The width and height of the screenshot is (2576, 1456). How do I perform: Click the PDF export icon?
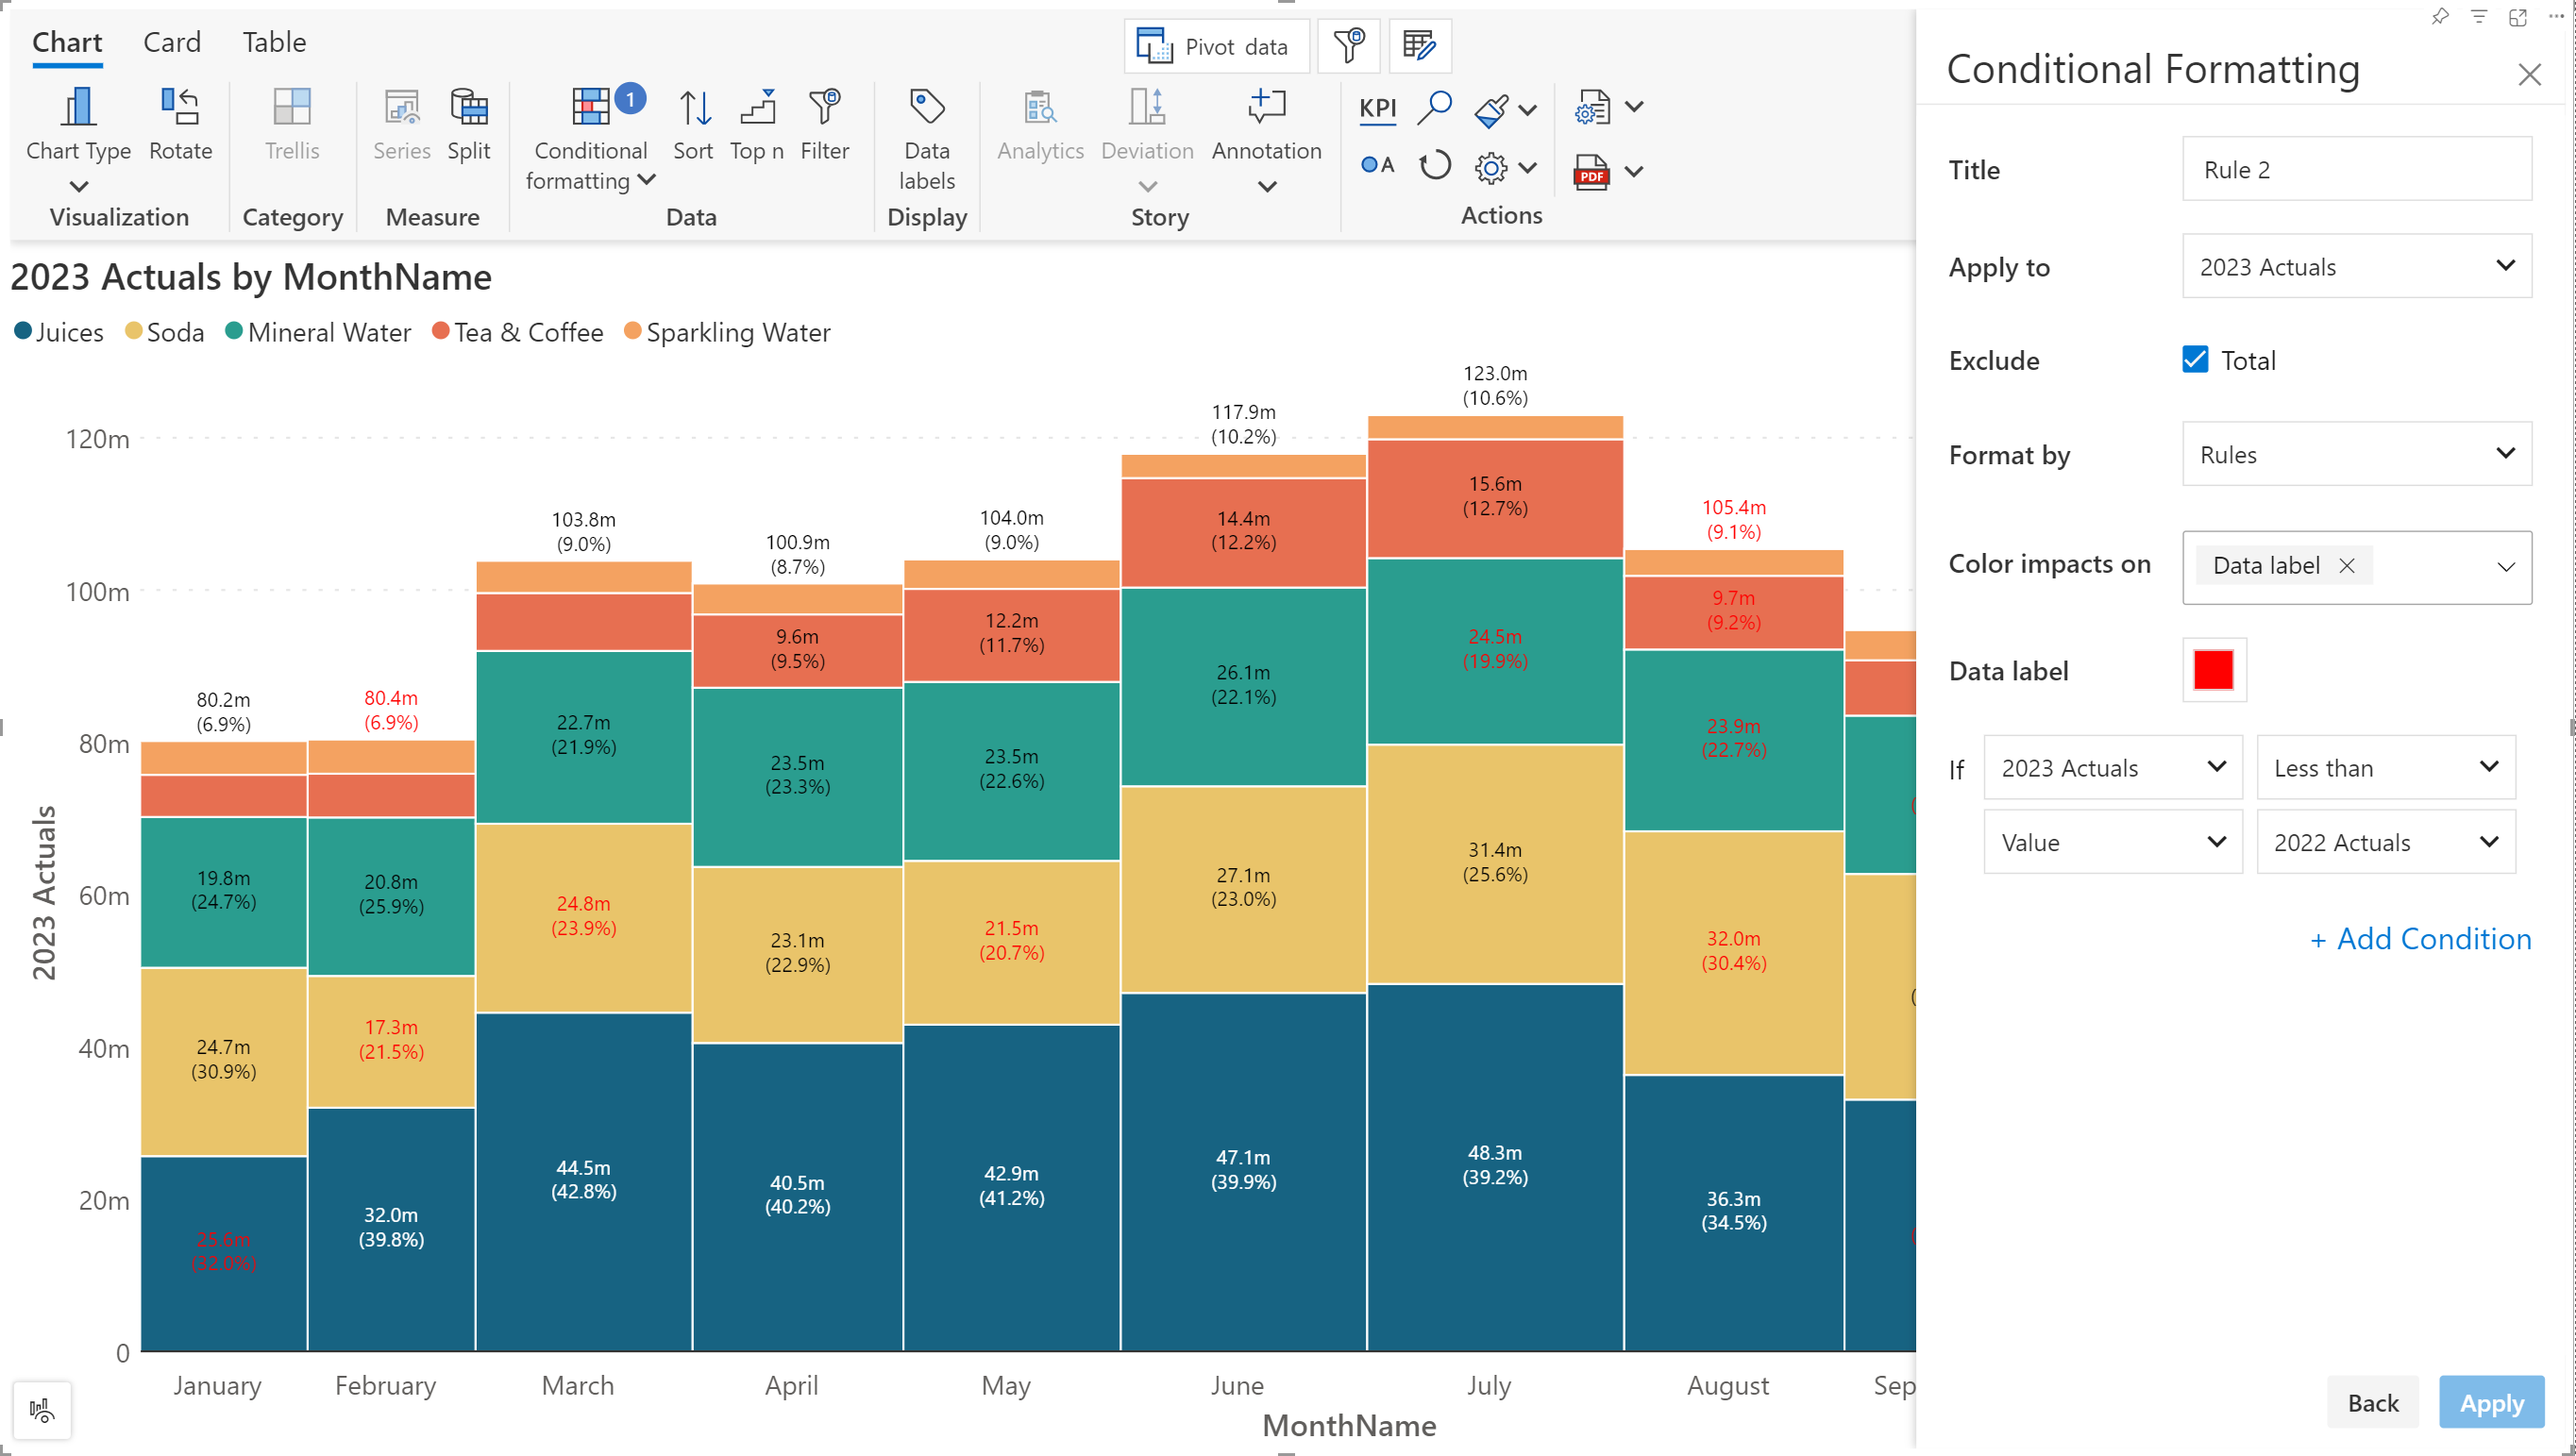(1591, 171)
